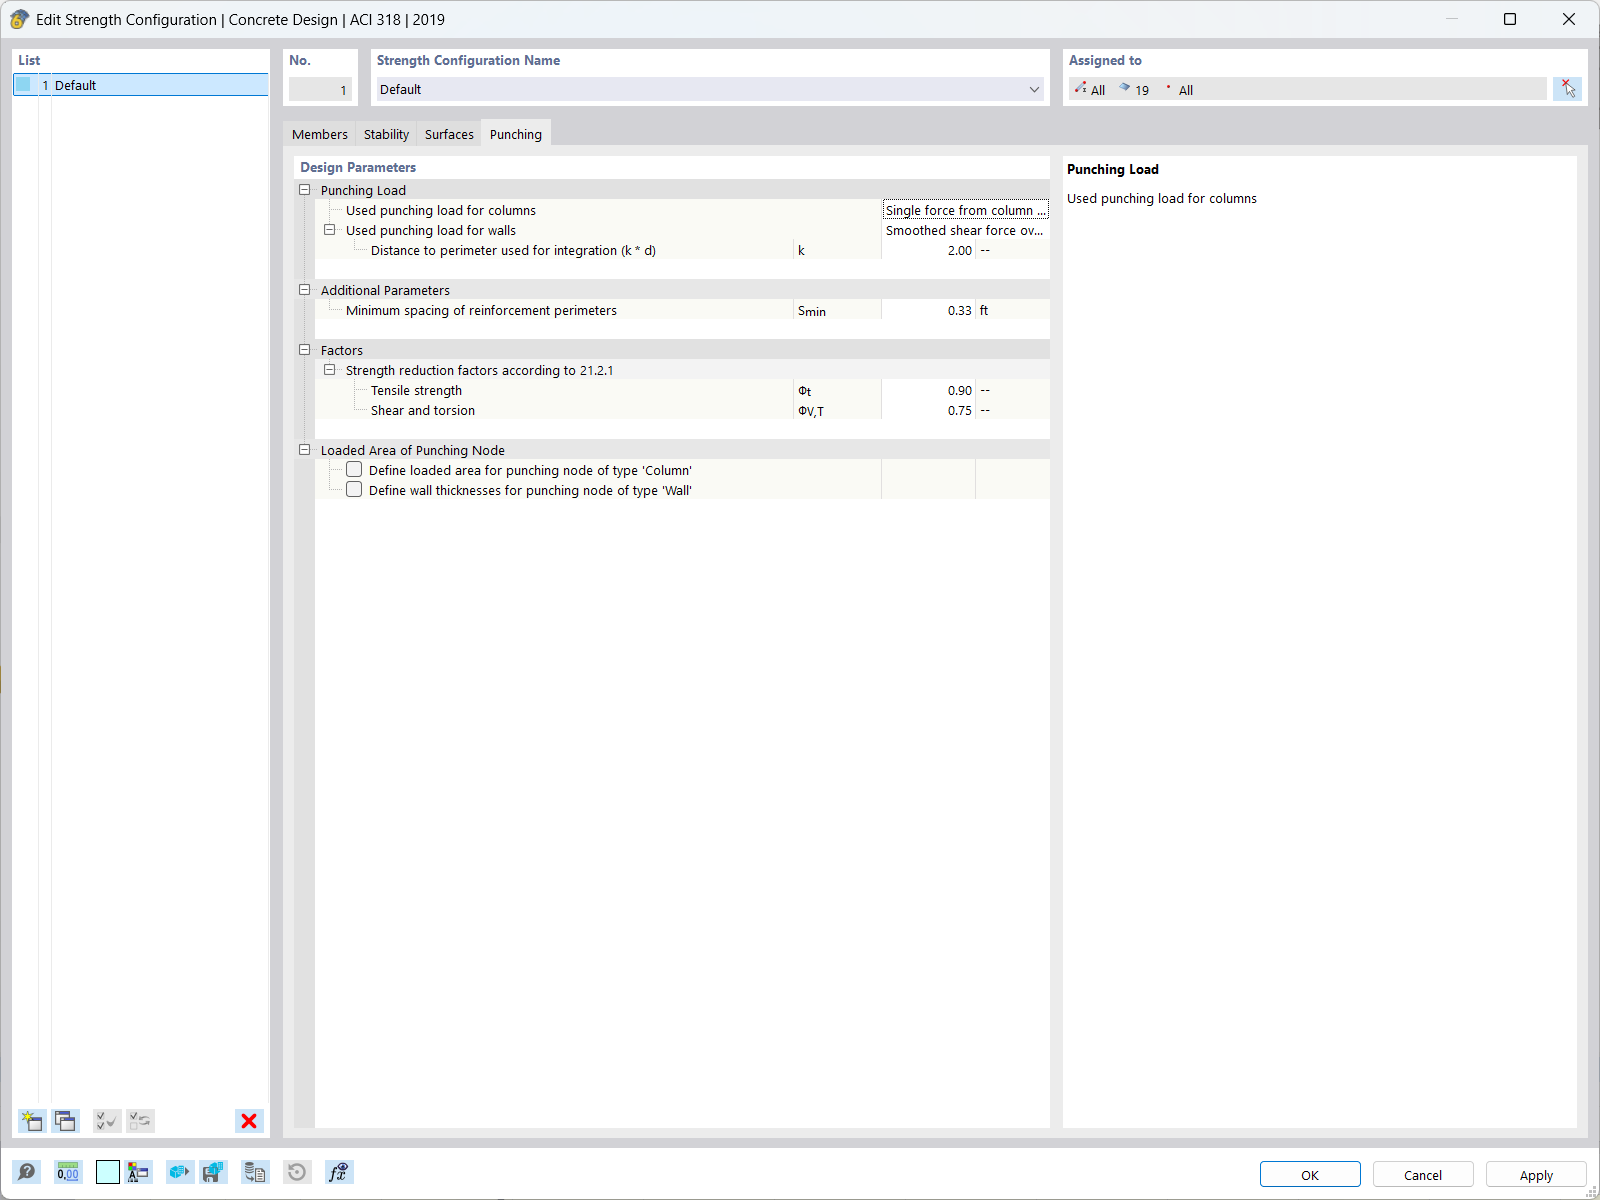Enable wall thicknesses for punching node 'Wall'

(x=354, y=489)
